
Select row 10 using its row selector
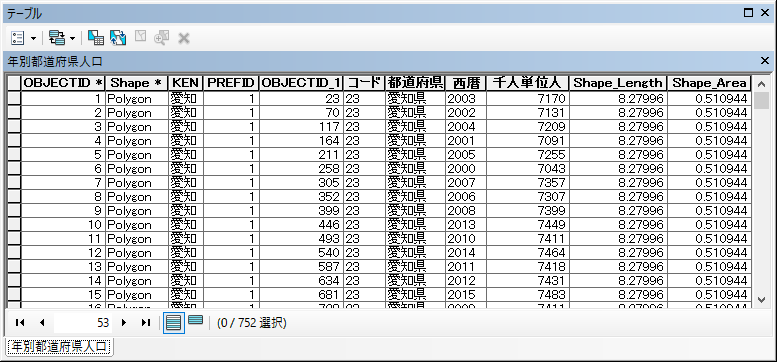pos(13,225)
